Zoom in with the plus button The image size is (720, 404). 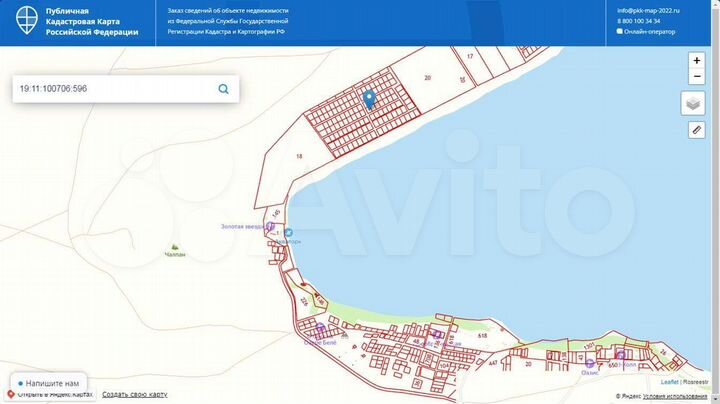pyautogui.click(x=696, y=61)
